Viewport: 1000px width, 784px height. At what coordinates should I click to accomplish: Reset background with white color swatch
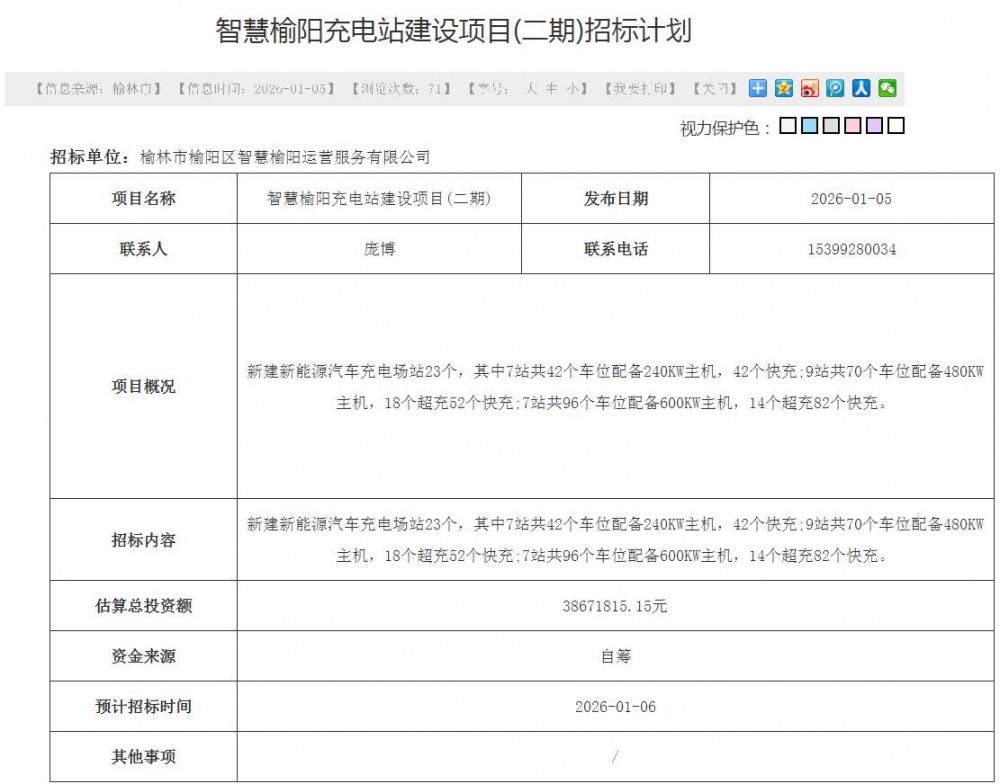coord(896,126)
